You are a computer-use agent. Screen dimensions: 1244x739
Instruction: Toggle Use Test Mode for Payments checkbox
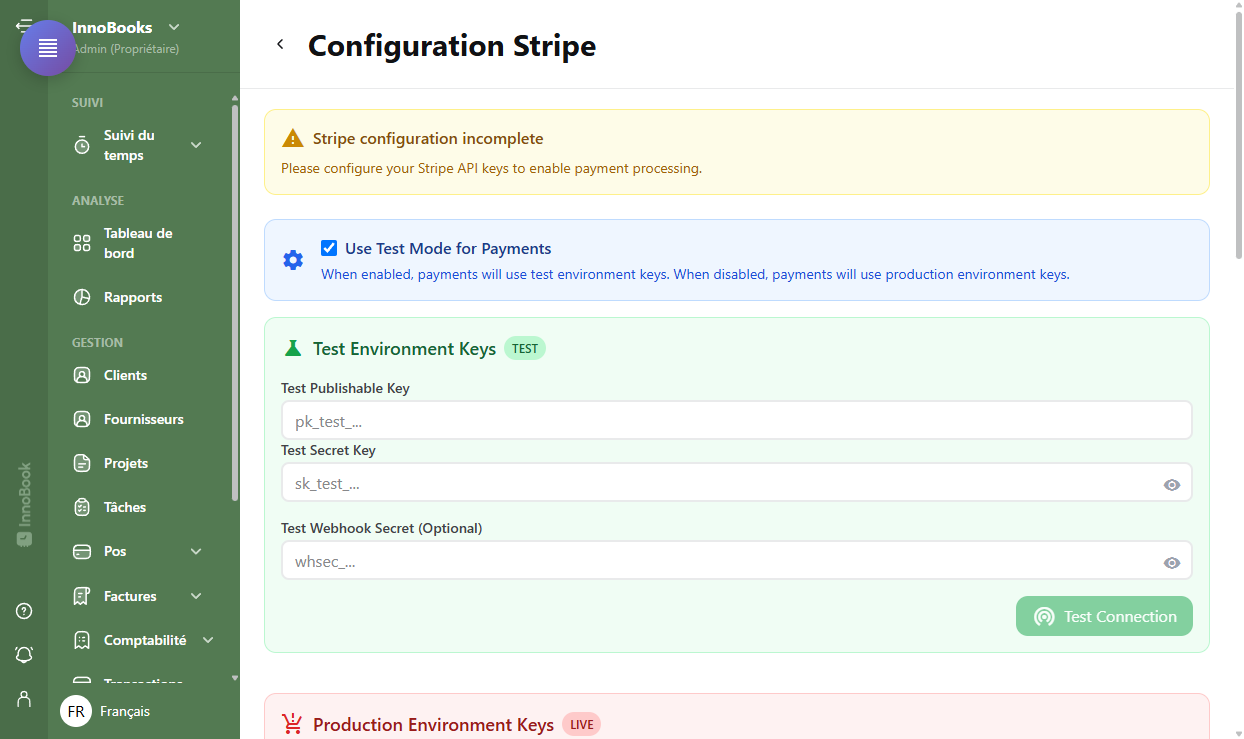pos(329,248)
